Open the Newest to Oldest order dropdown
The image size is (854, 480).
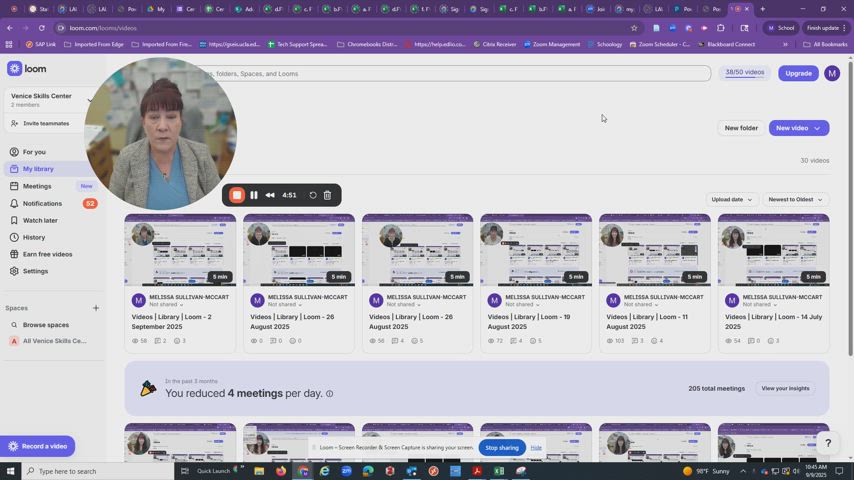coord(795,199)
